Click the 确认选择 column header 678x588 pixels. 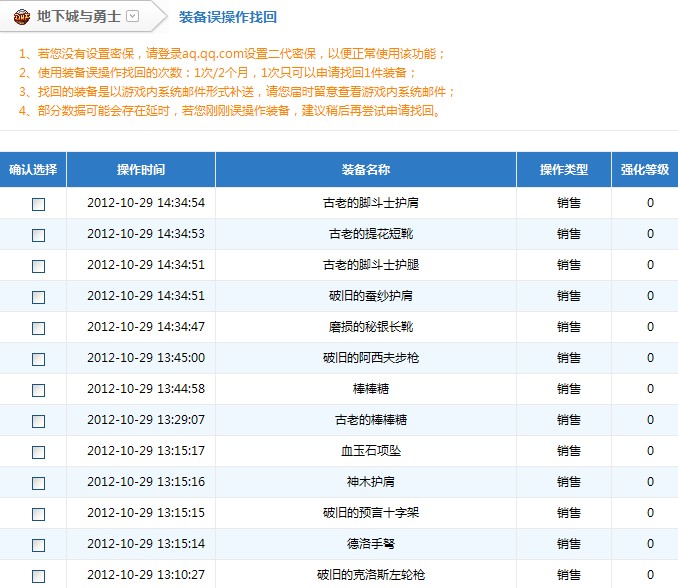click(x=33, y=169)
